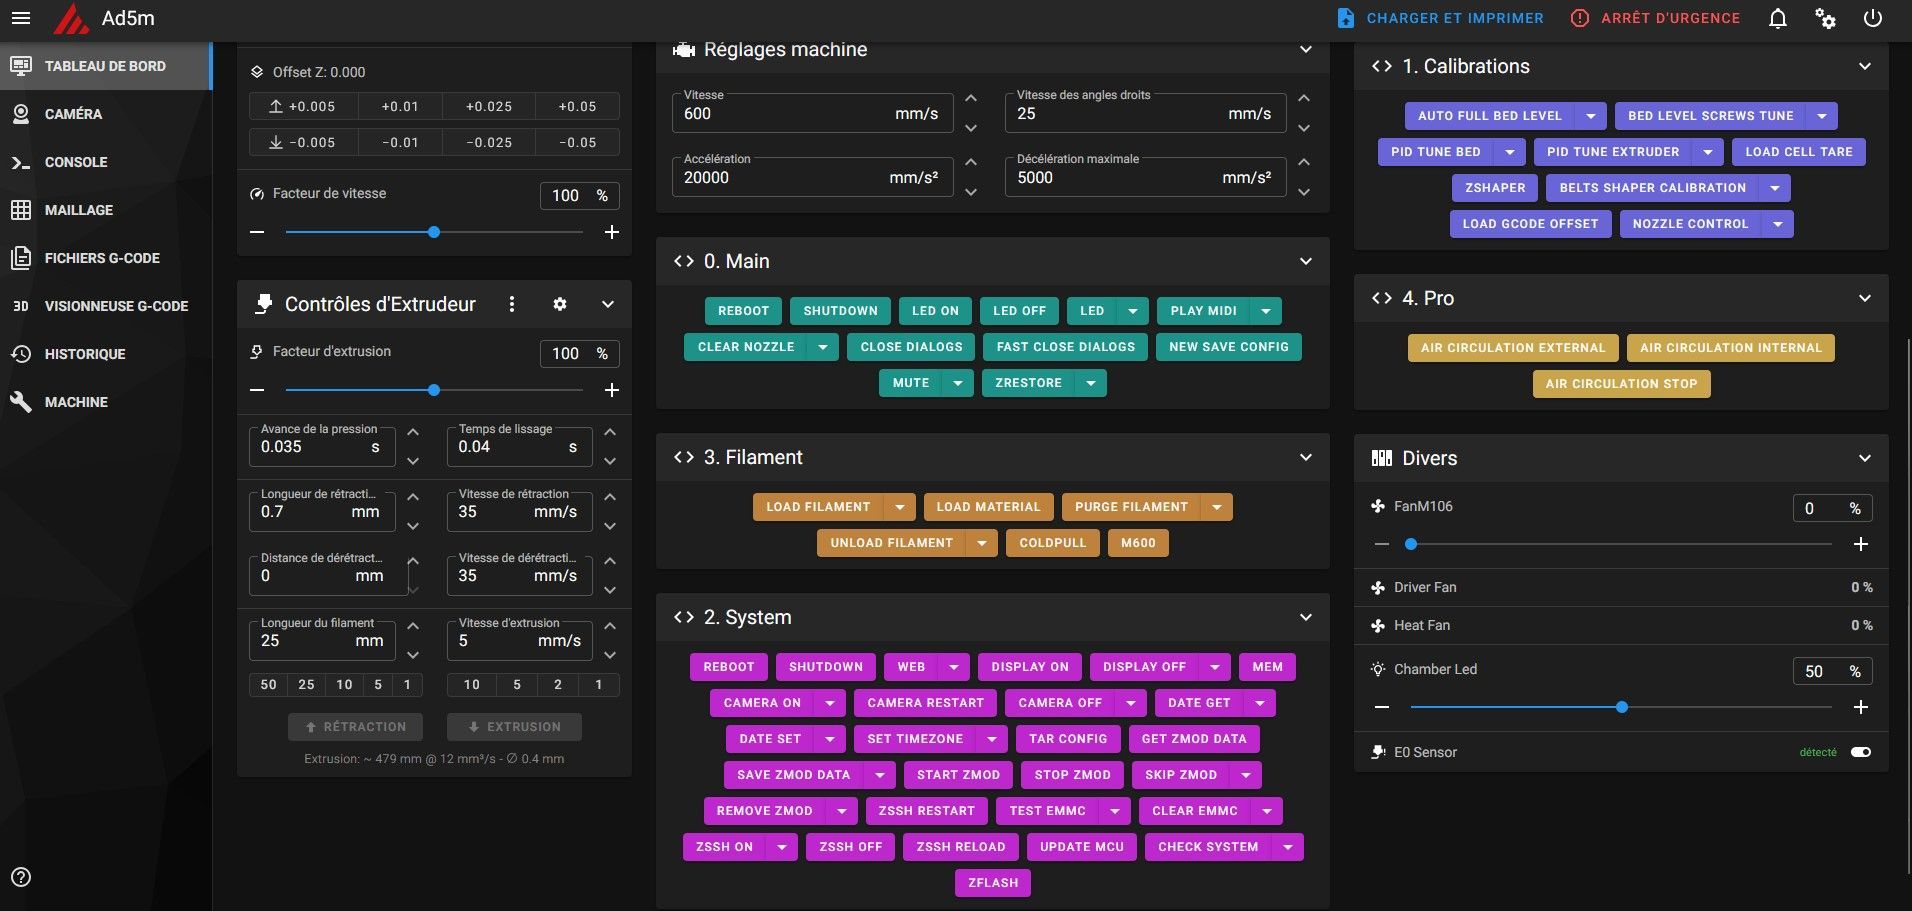
Task: Click the FanM106 slider handle
Action: pyautogui.click(x=1411, y=544)
